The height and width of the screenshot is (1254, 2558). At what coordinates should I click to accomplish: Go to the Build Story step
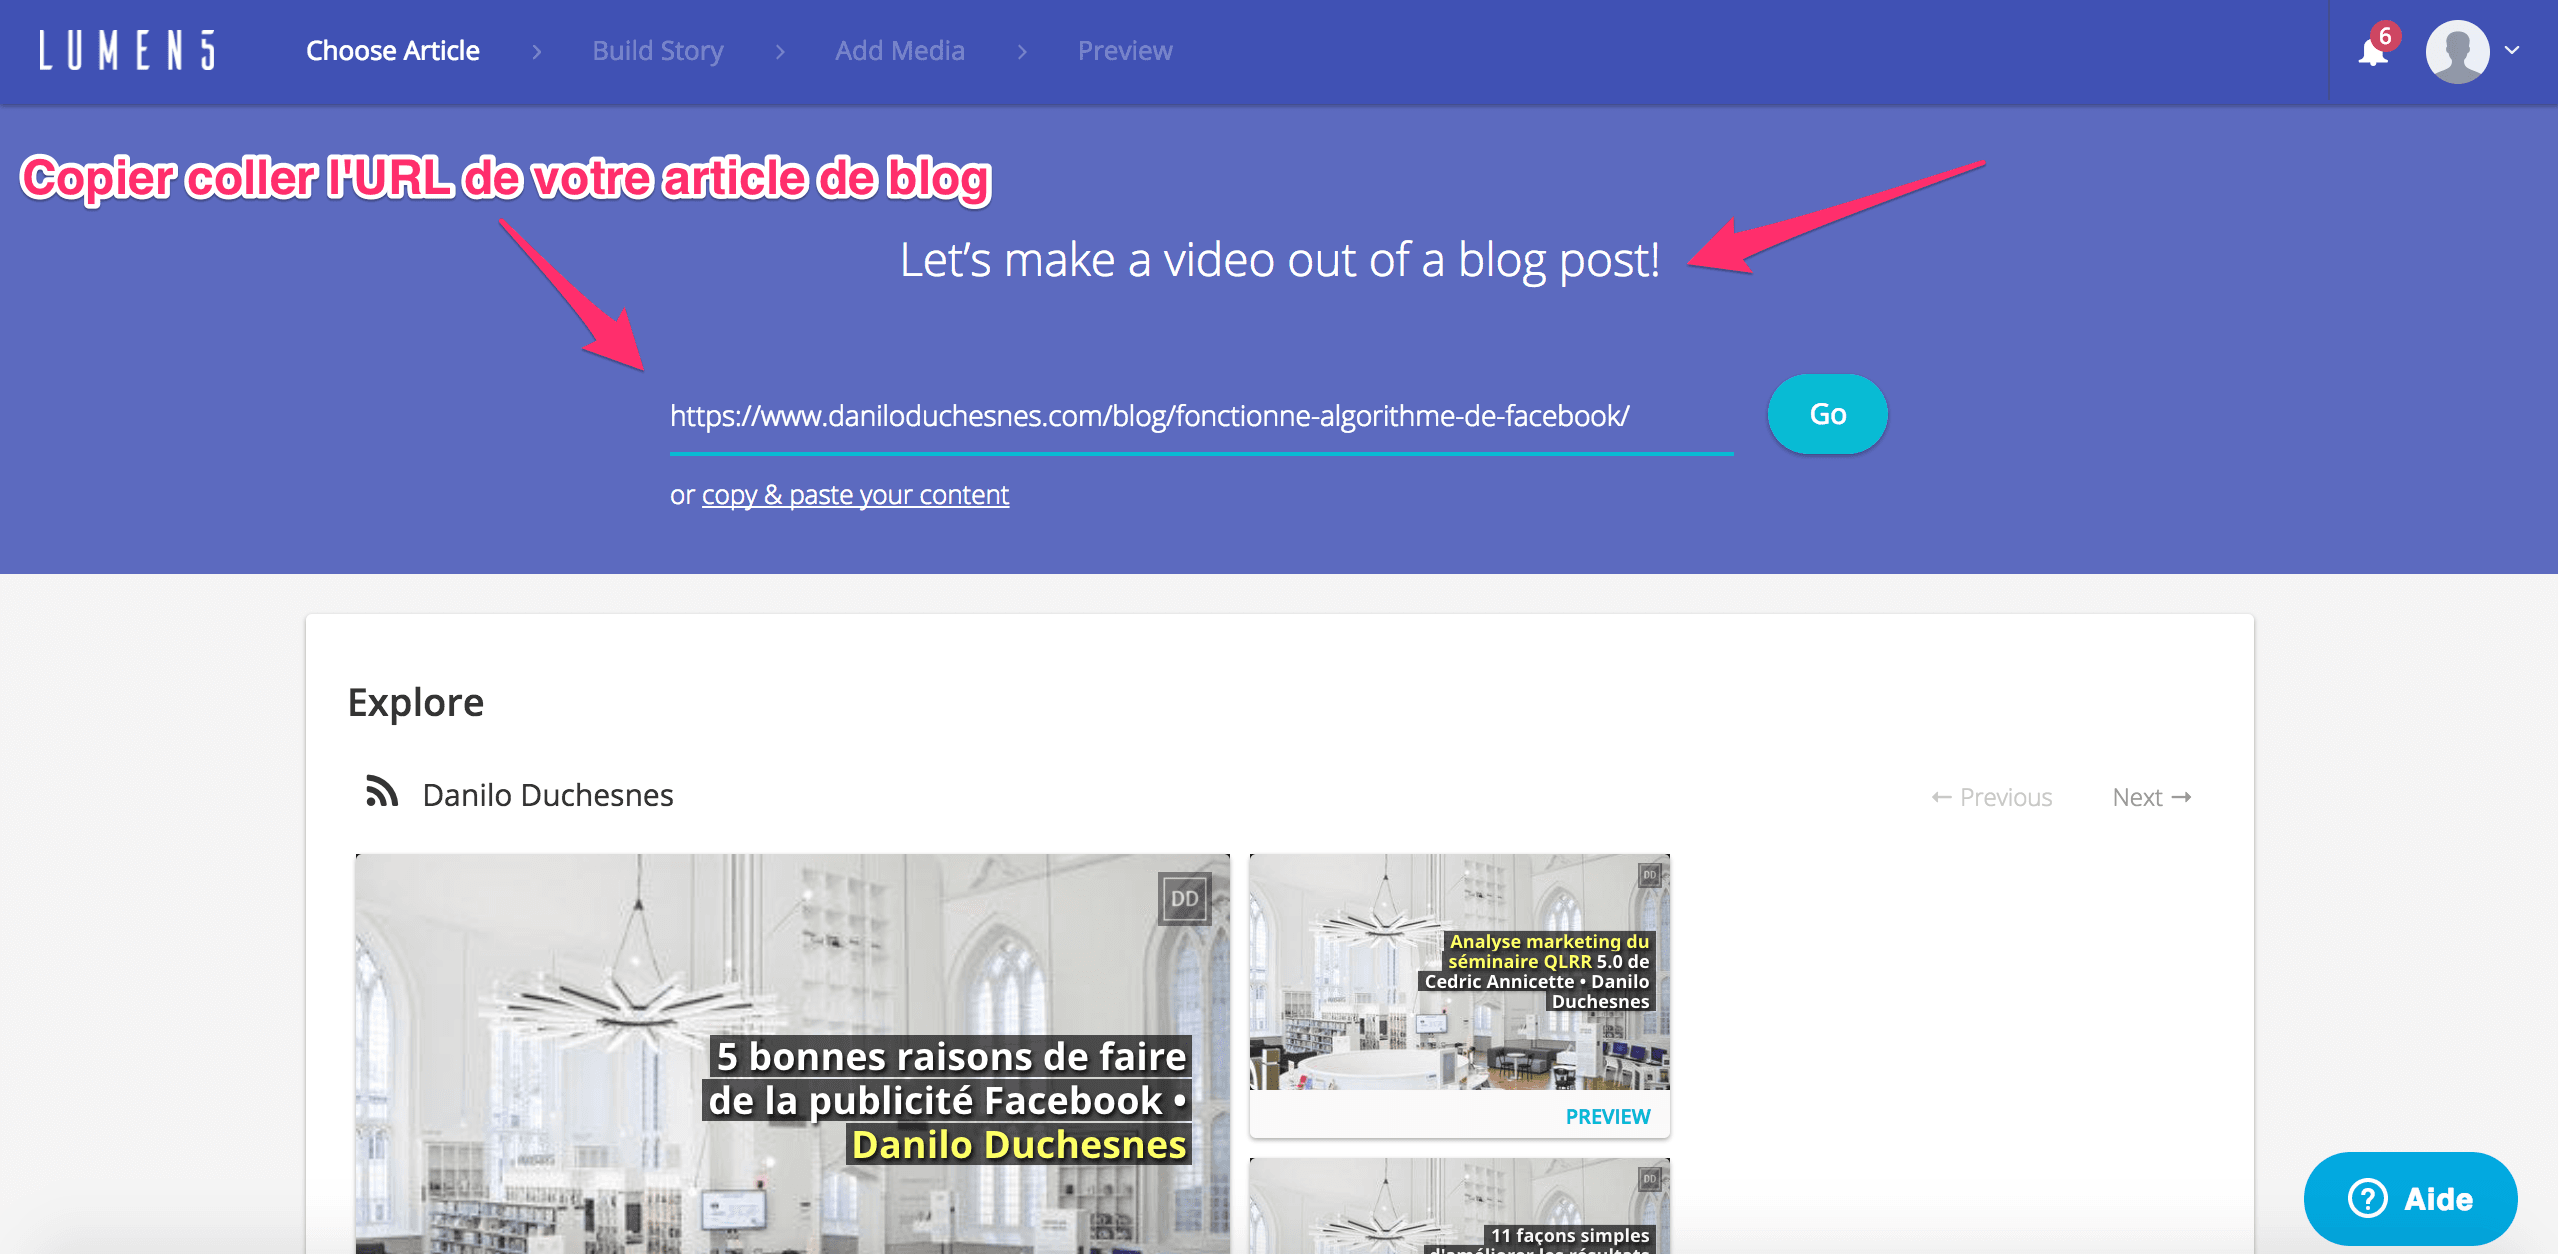[x=657, y=51]
